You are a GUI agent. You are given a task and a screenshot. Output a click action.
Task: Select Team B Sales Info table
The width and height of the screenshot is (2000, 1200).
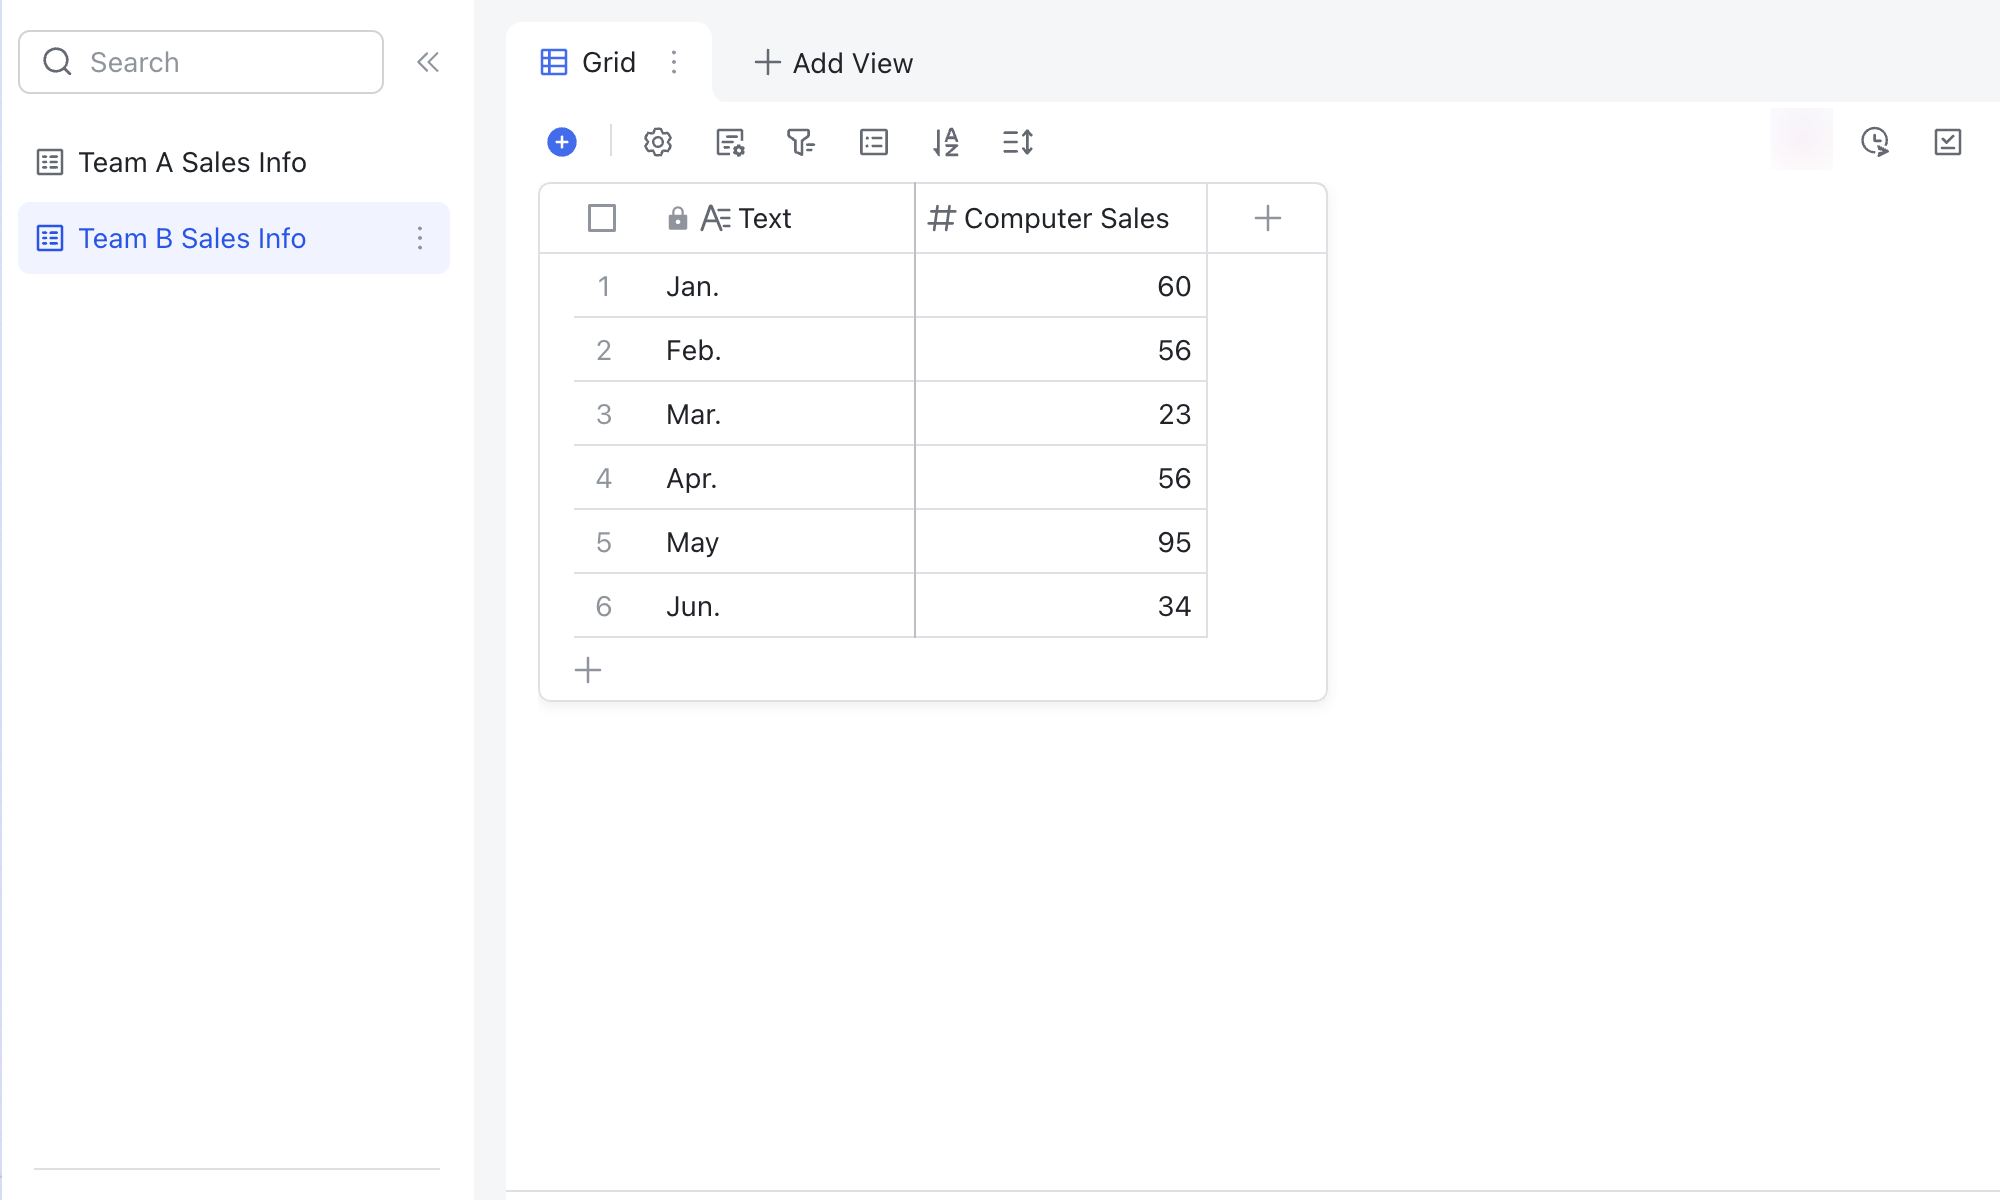234,238
